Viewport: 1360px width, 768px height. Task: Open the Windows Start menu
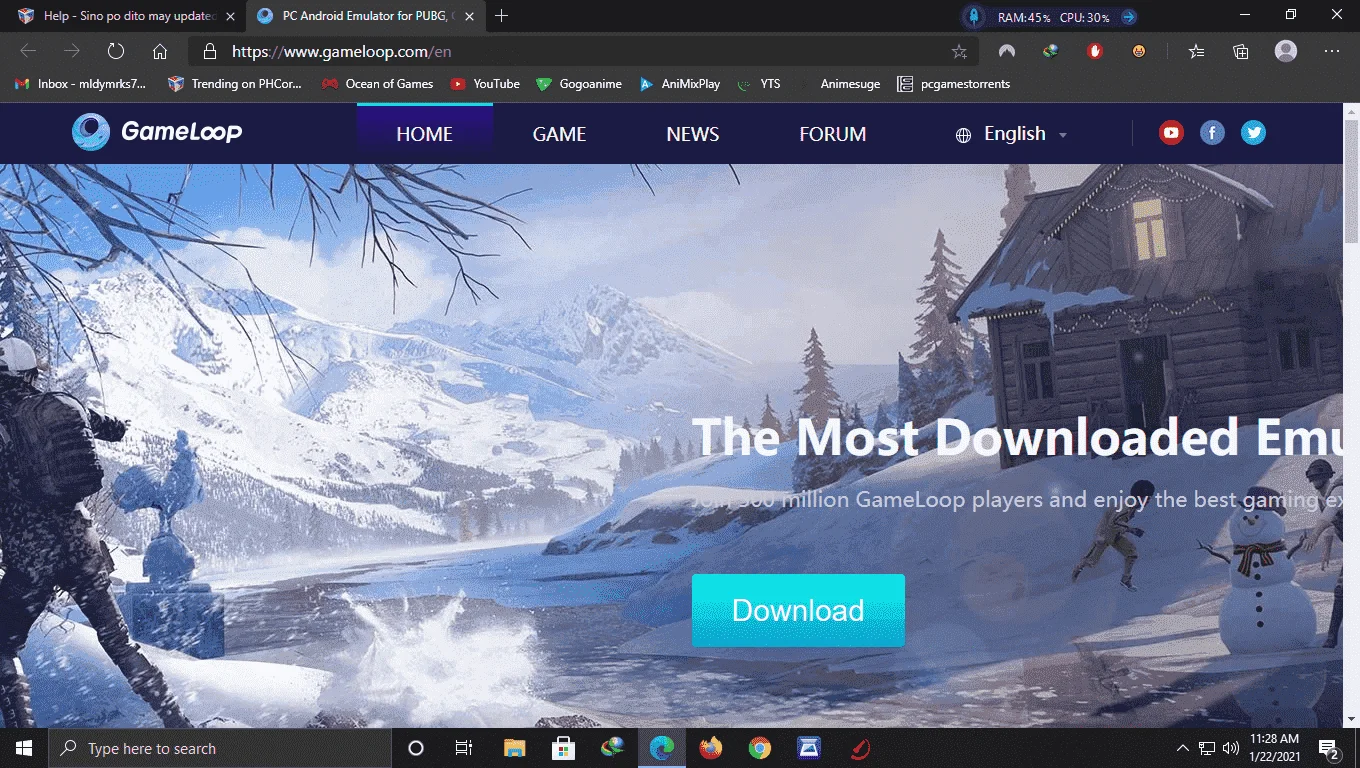click(x=24, y=748)
